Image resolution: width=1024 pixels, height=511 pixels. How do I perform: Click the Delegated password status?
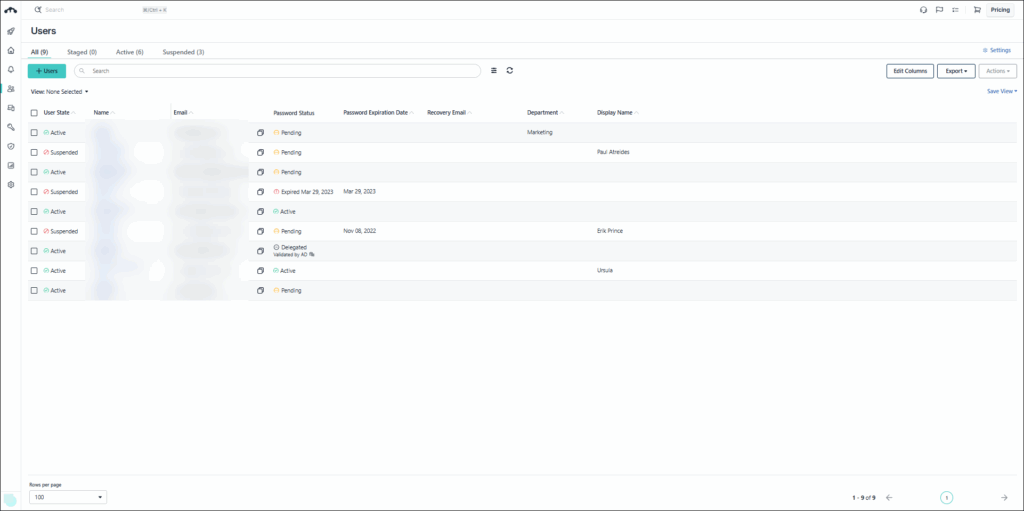tap(294, 248)
